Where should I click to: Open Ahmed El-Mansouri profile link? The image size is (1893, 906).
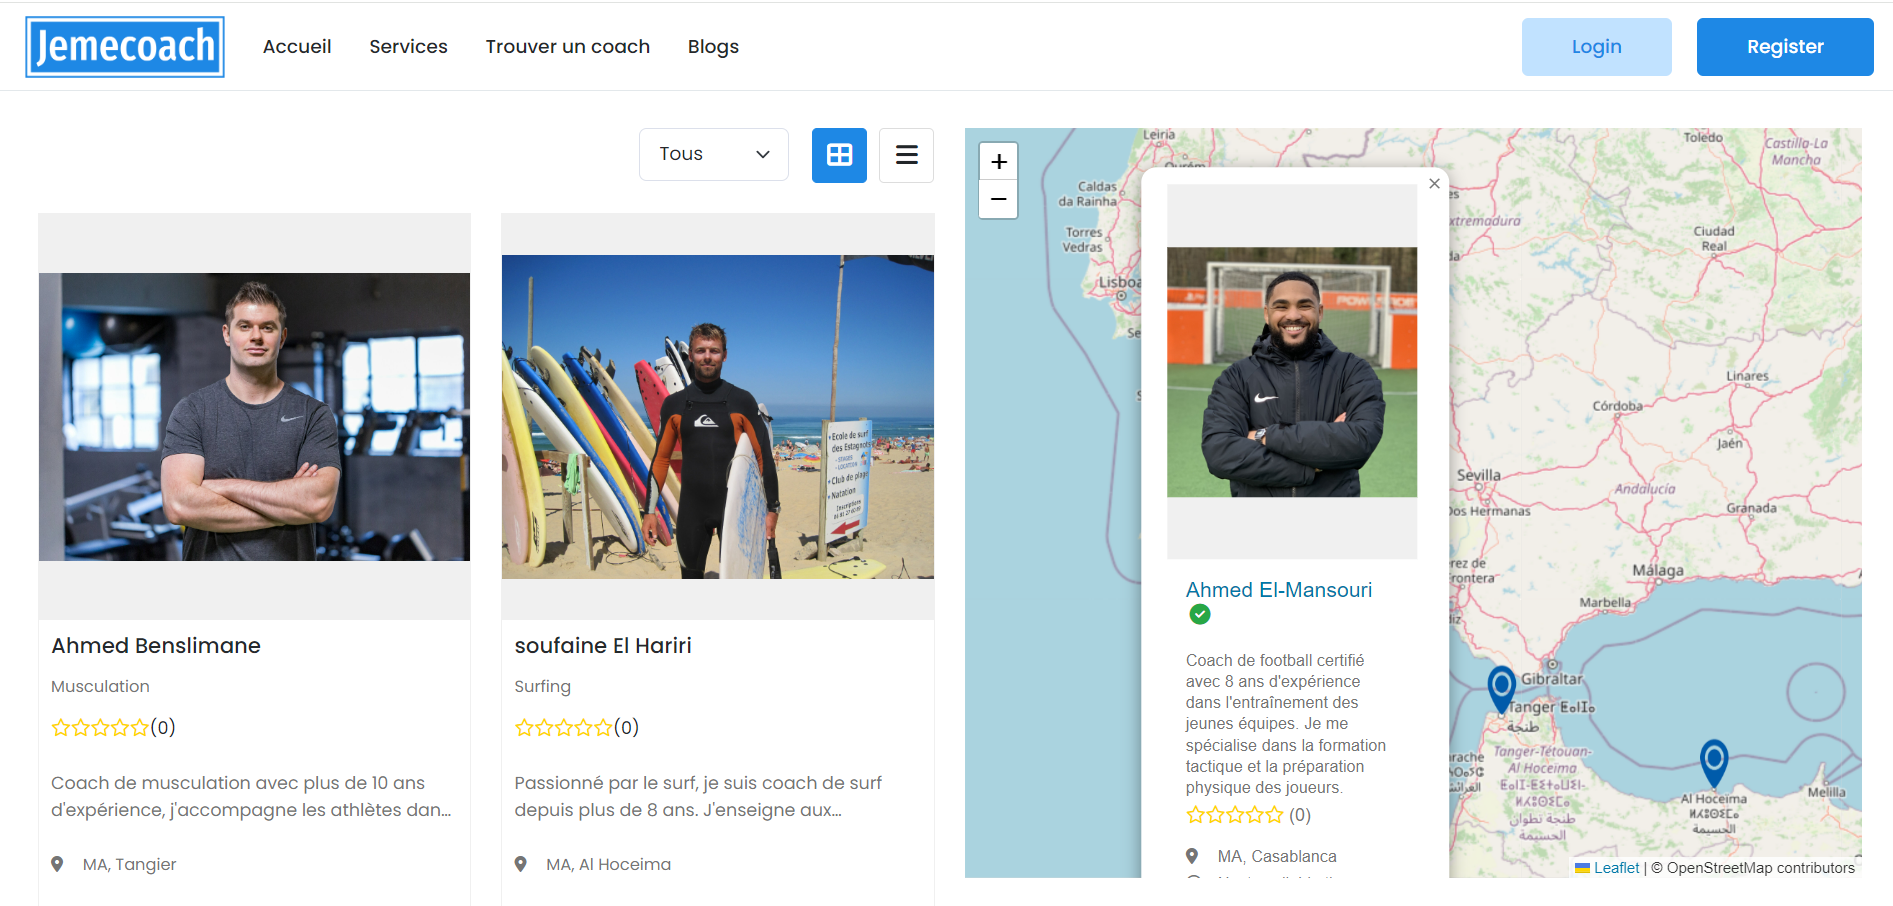coord(1278,590)
